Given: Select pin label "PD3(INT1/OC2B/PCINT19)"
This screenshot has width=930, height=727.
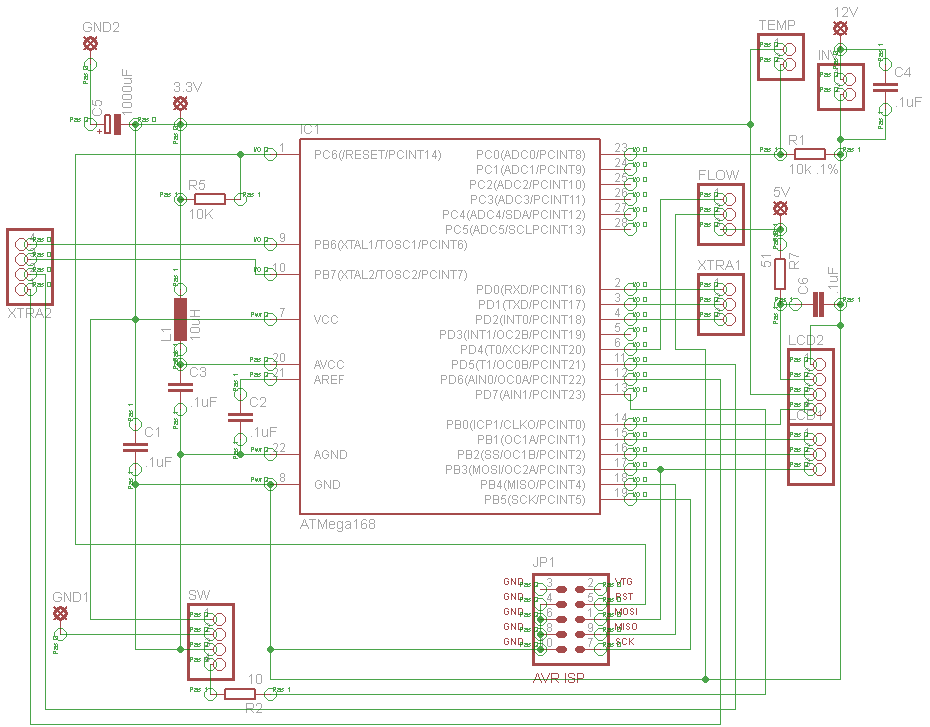Looking at the screenshot, I should 512,335.
